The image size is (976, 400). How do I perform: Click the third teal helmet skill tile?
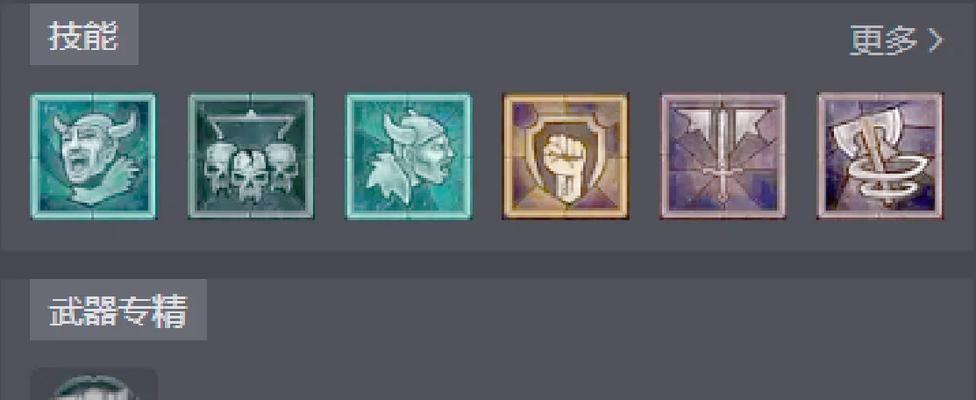tap(408, 156)
